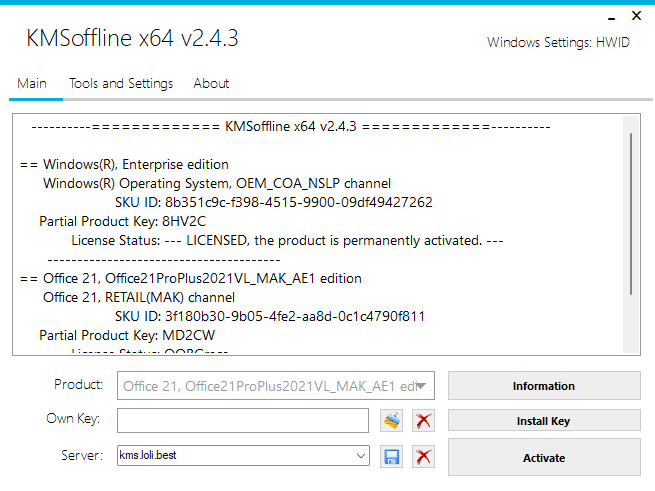The width and height of the screenshot is (655, 491).
Task: Focus the Own Key input field
Action: click(243, 420)
